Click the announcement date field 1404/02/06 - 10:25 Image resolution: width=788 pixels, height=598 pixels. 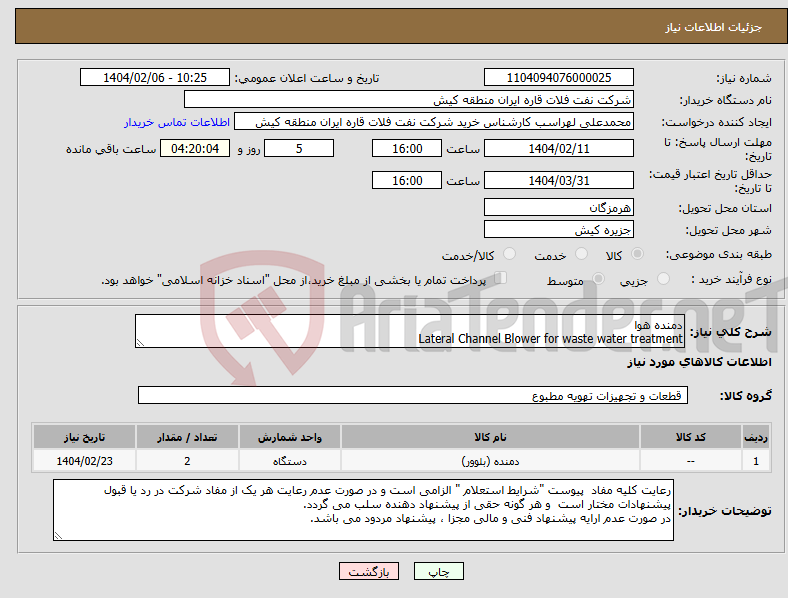tap(155, 77)
